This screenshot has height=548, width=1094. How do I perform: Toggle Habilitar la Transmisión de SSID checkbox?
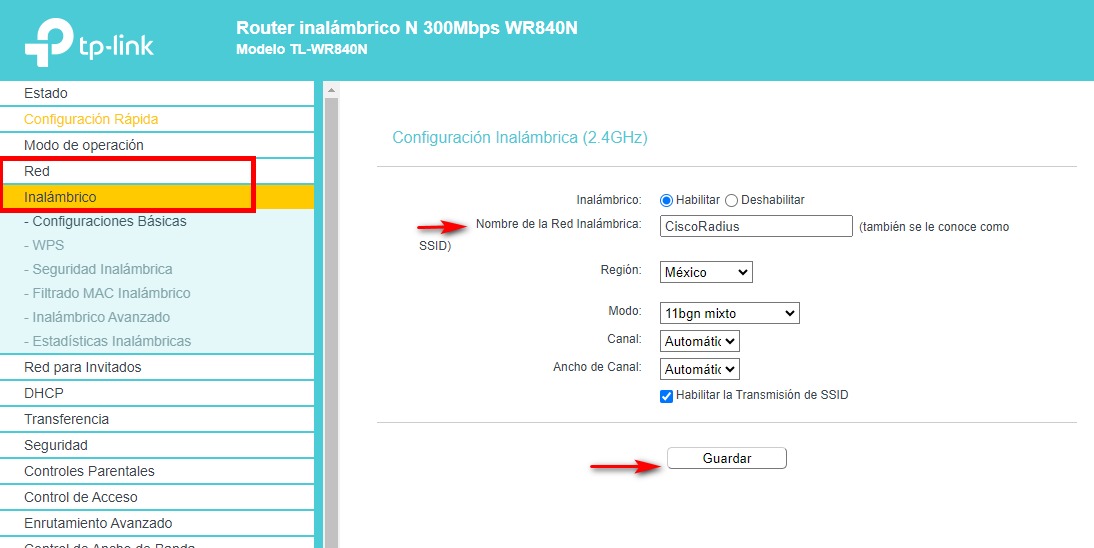[x=667, y=396]
